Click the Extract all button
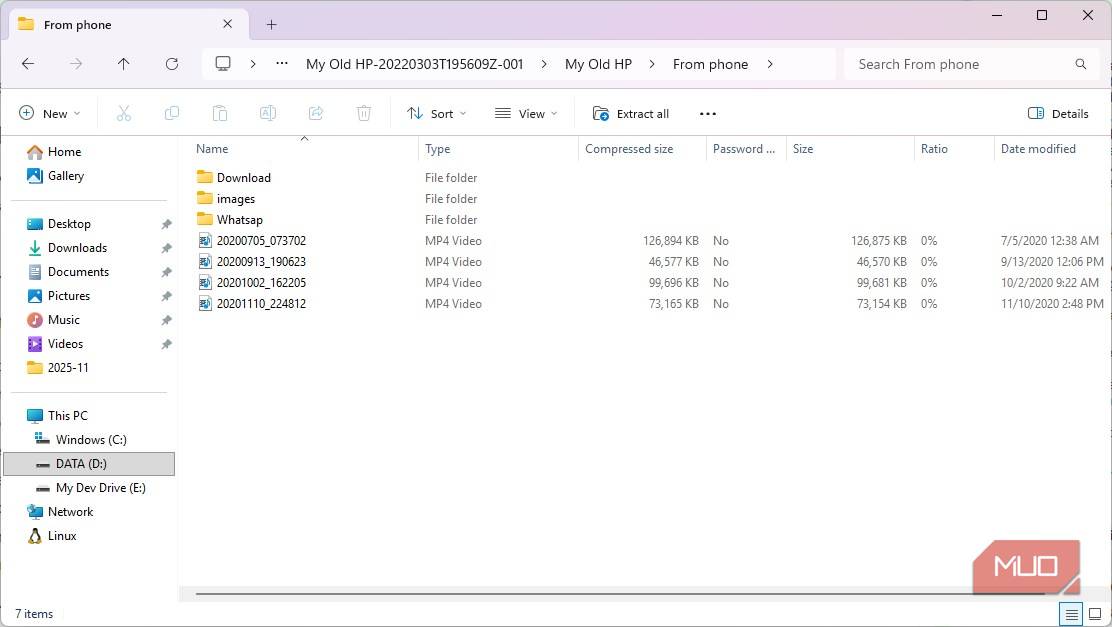The height and width of the screenshot is (627, 1112). (x=631, y=114)
